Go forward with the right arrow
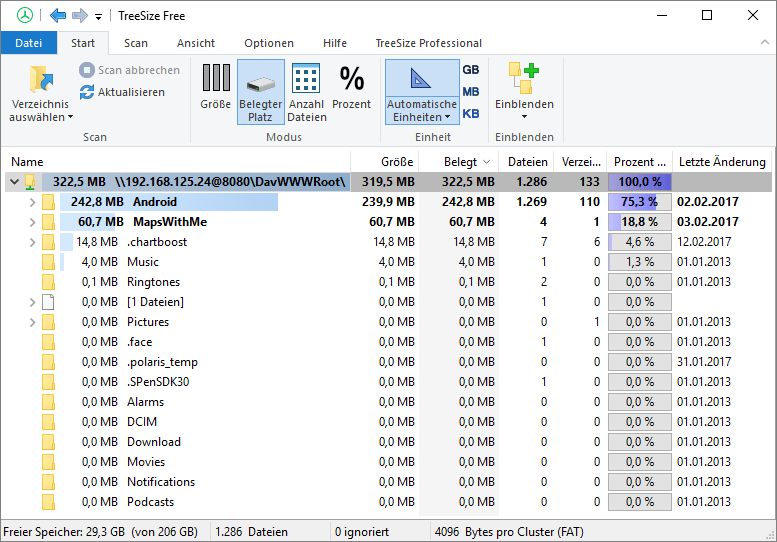The height and width of the screenshot is (542, 777). pyautogui.click(x=80, y=16)
